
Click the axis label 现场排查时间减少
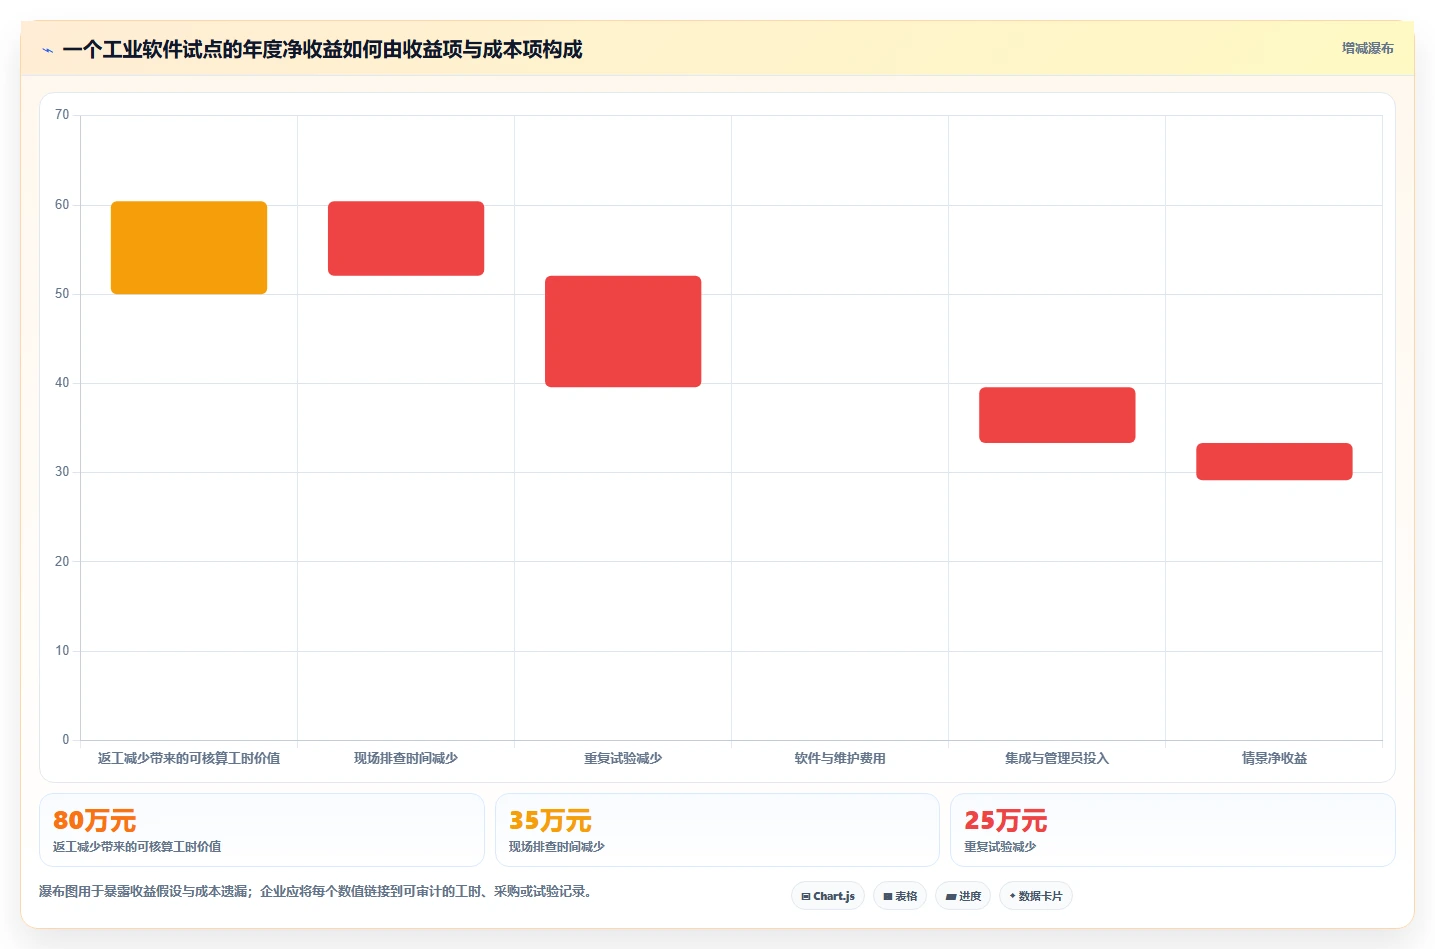(406, 758)
